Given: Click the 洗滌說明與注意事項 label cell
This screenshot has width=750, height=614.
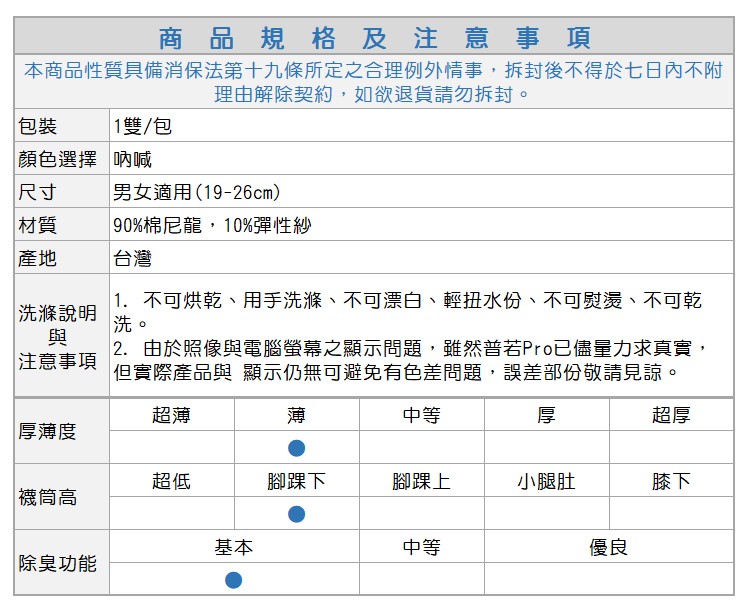Looking at the screenshot, I should coord(58,336).
